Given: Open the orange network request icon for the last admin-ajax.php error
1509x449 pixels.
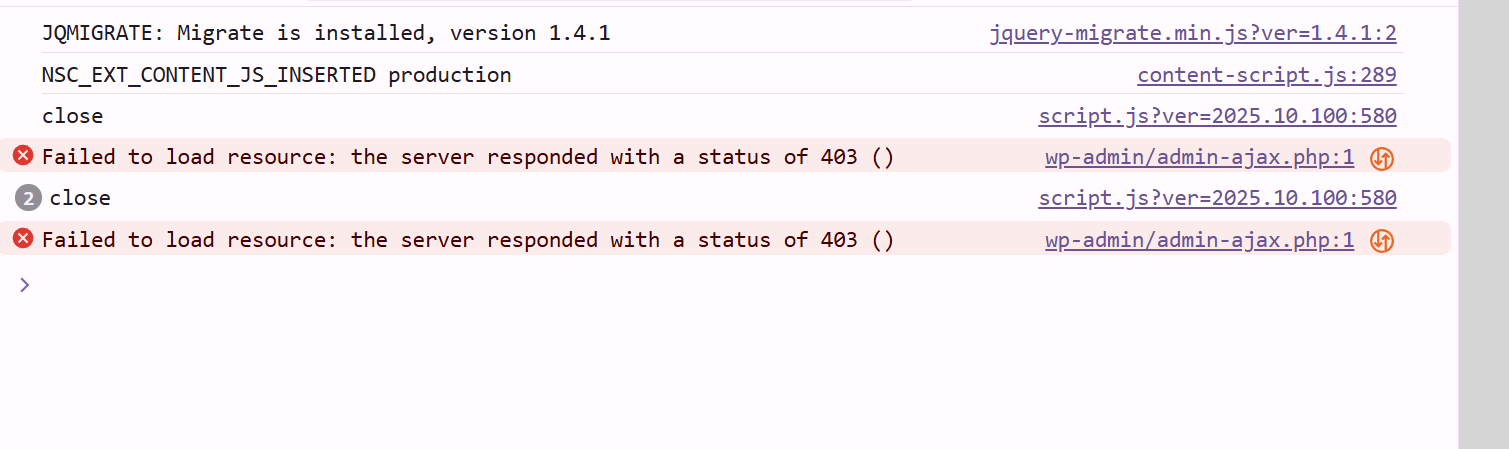Looking at the screenshot, I should 1381,240.
